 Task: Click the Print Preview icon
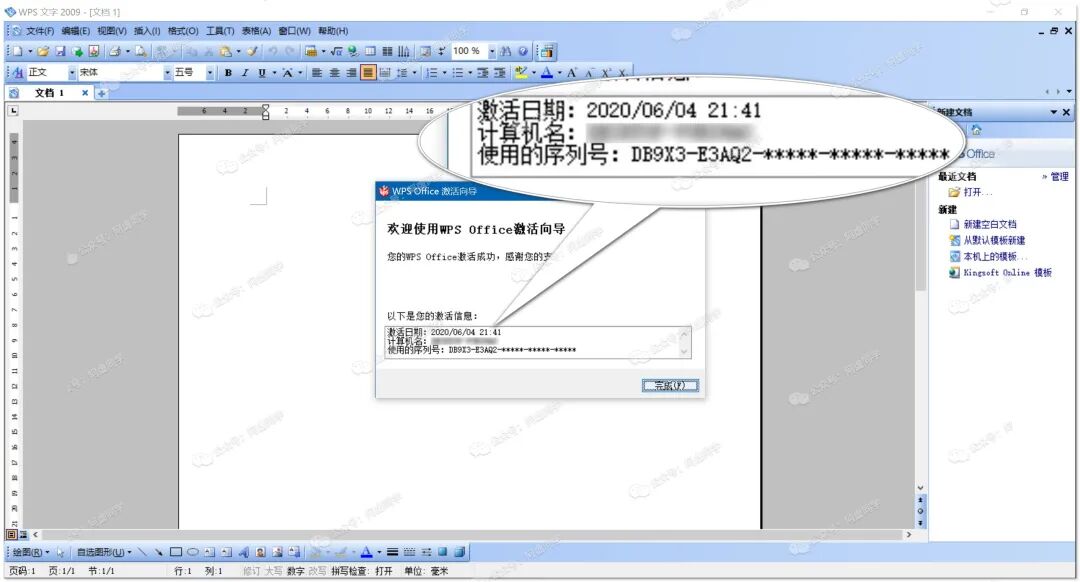pos(141,51)
